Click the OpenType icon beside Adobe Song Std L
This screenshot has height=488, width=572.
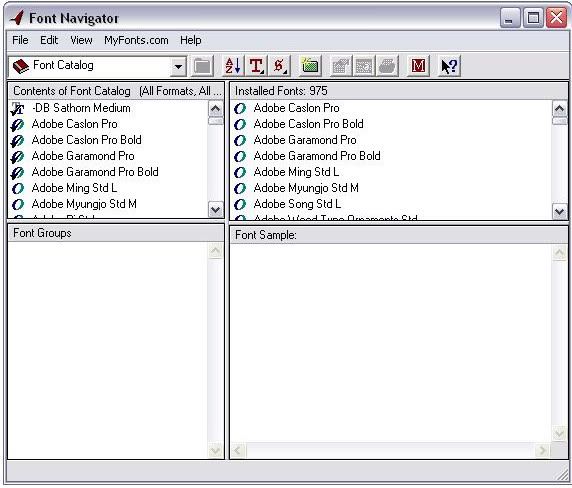point(240,204)
